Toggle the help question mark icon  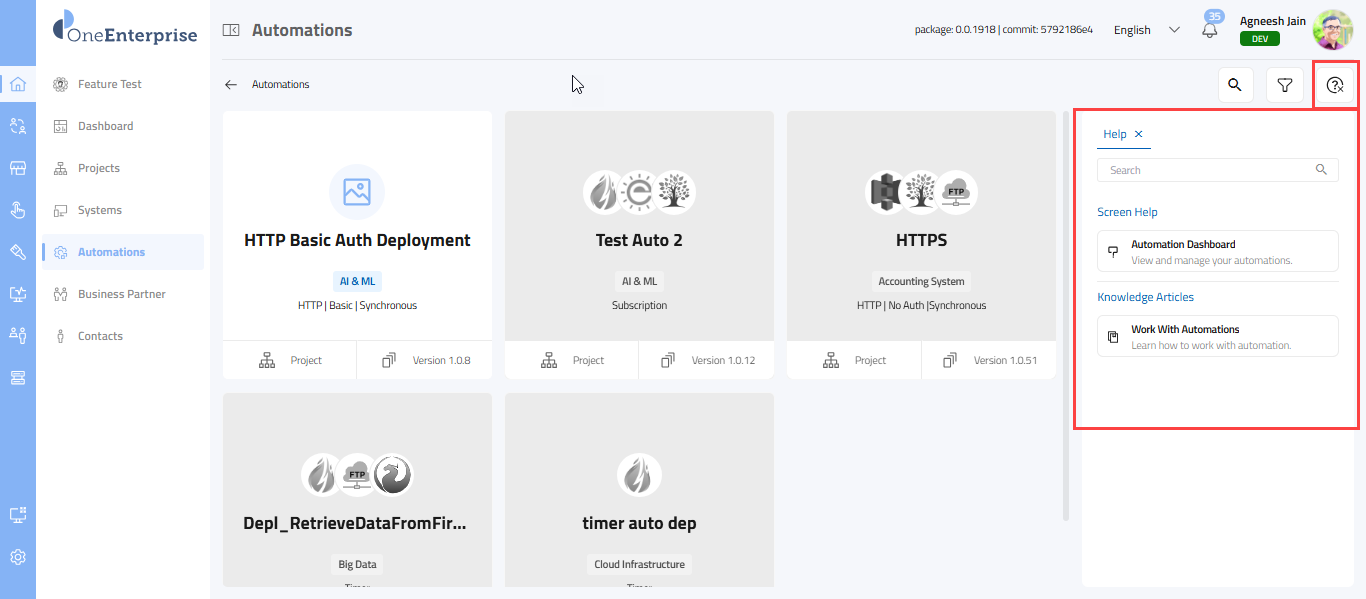[1334, 85]
